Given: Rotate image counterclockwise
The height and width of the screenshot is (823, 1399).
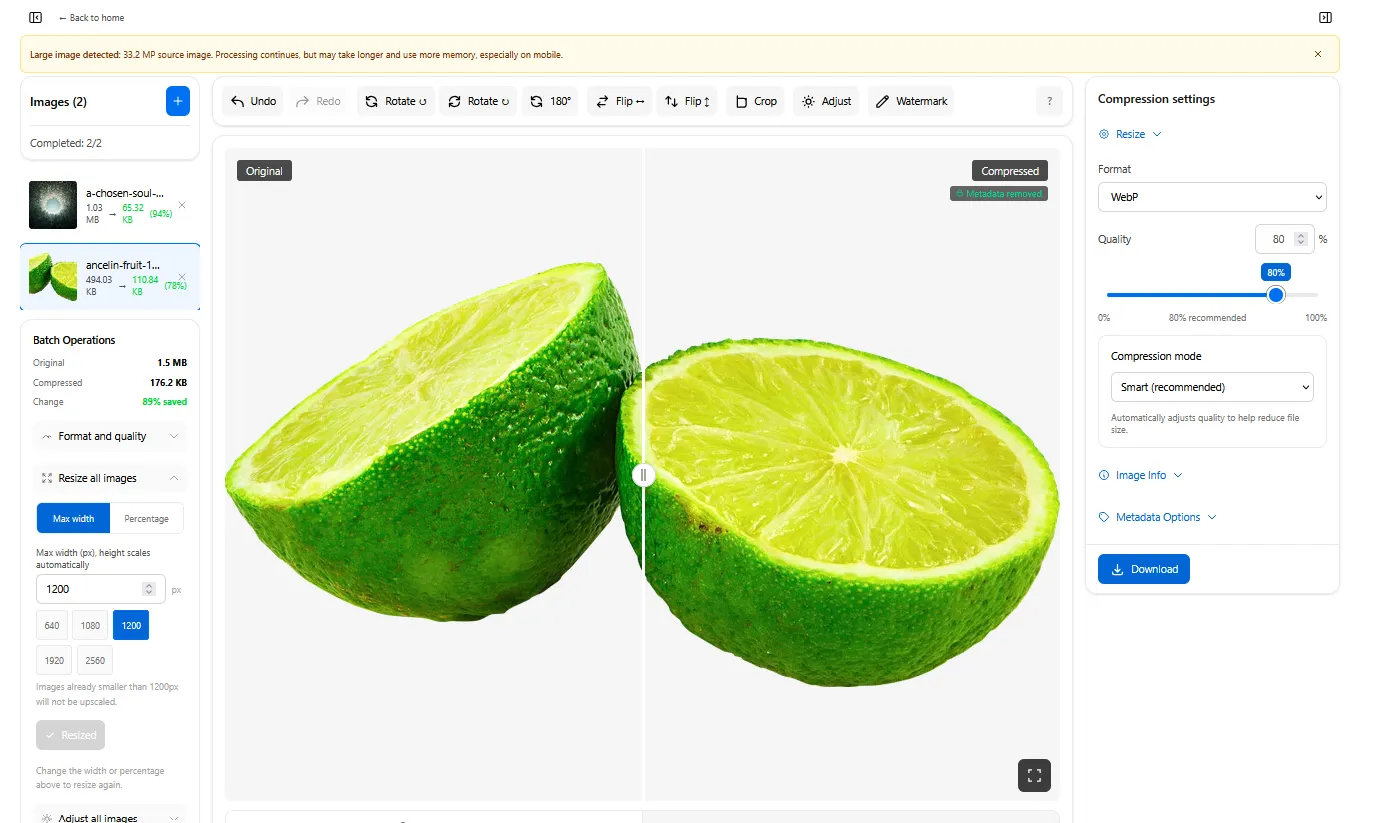Looking at the screenshot, I should (396, 101).
